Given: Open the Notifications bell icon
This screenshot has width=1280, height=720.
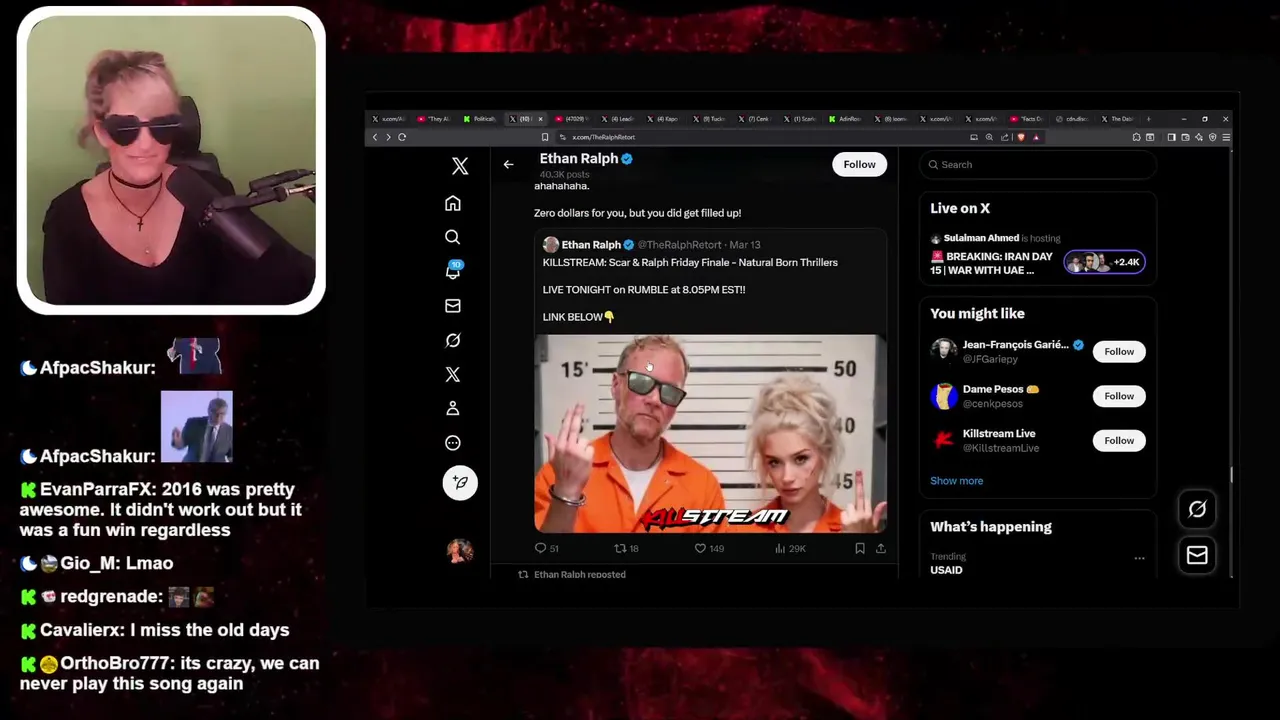Looking at the screenshot, I should (453, 271).
